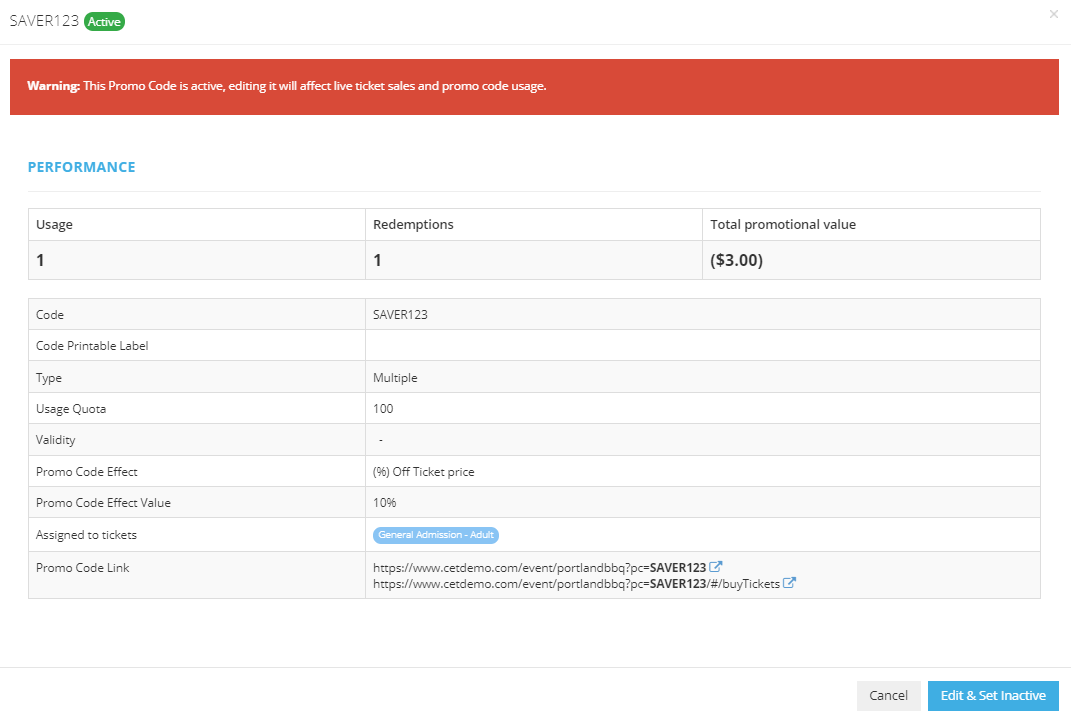Viewport: 1071px width, 719px height.
Task: Click the 10% effect value
Action: pos(385,503)
